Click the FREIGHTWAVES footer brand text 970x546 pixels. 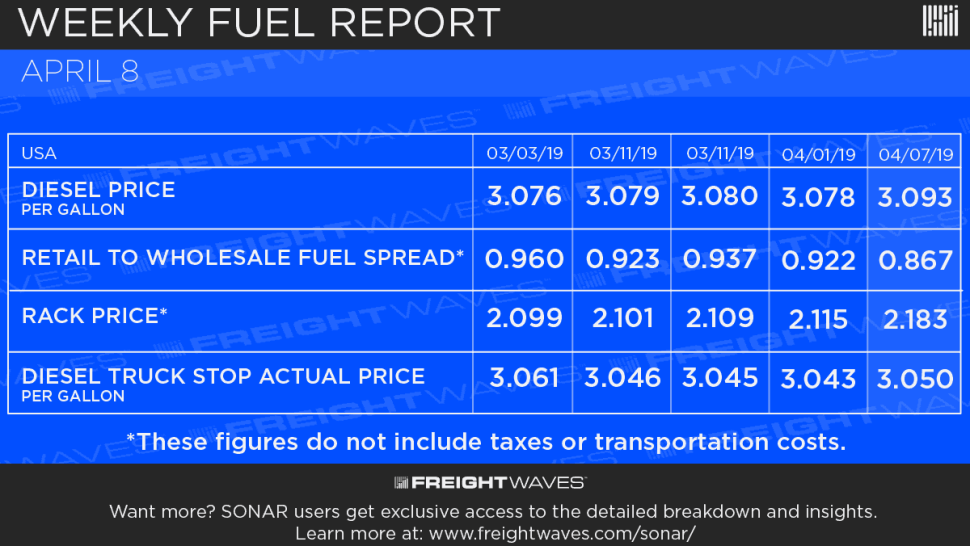pyautogui.click(x=498, y=483)
